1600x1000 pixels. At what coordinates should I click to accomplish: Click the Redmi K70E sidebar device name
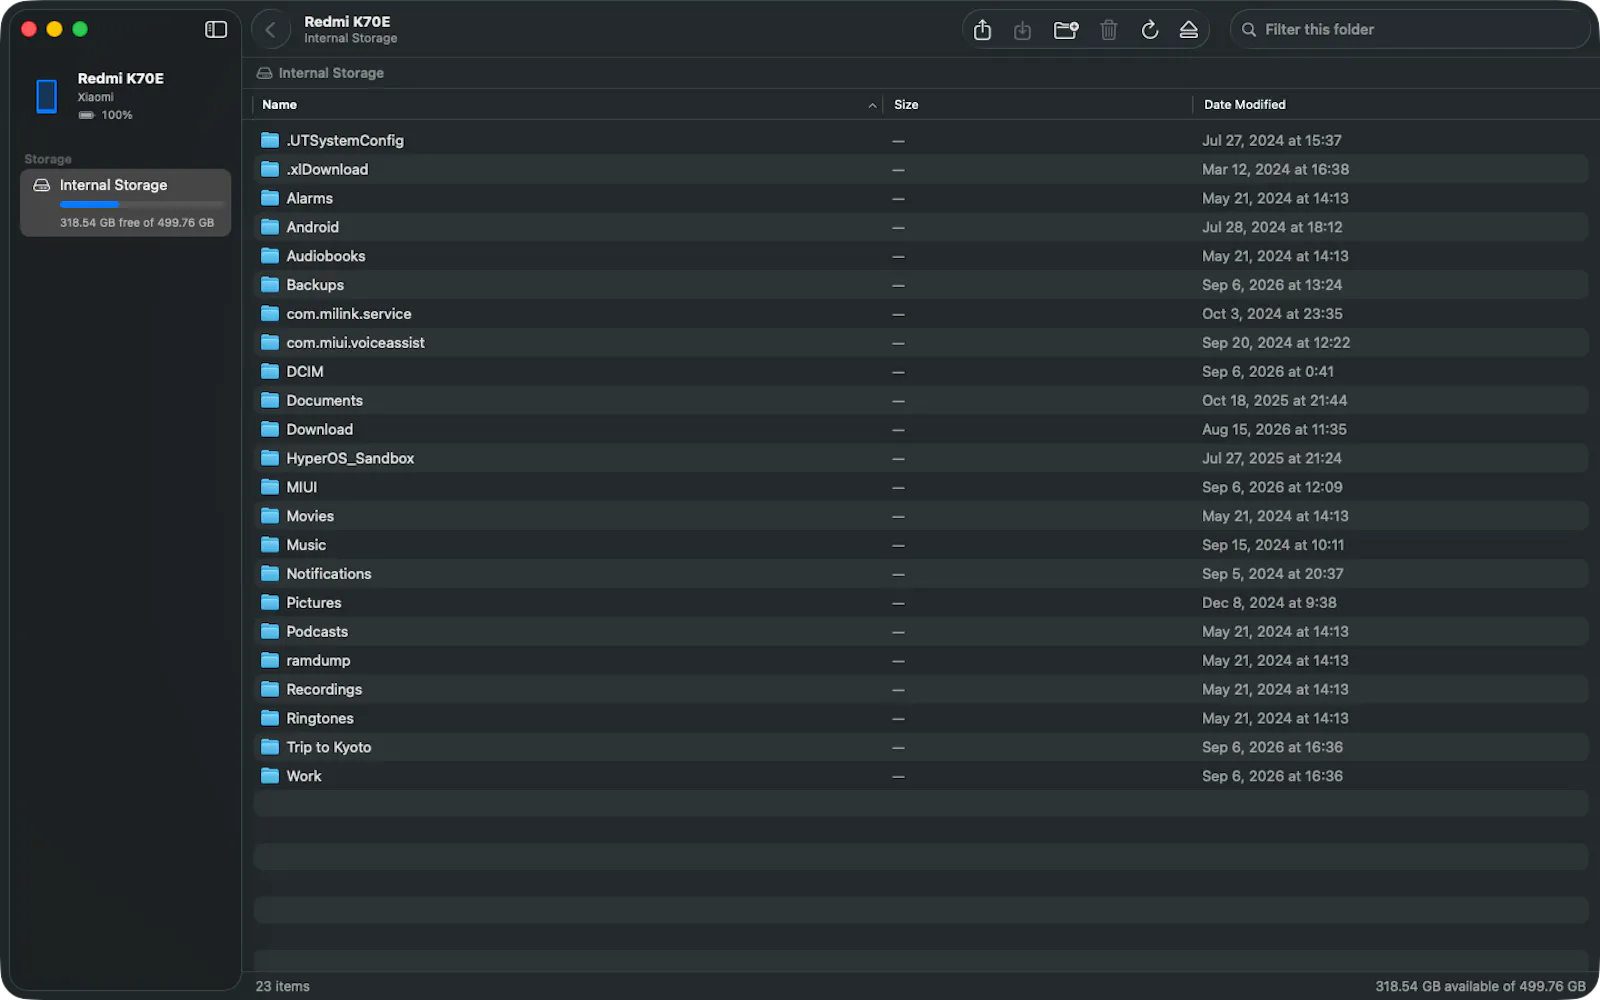click(x=121, y=78)
